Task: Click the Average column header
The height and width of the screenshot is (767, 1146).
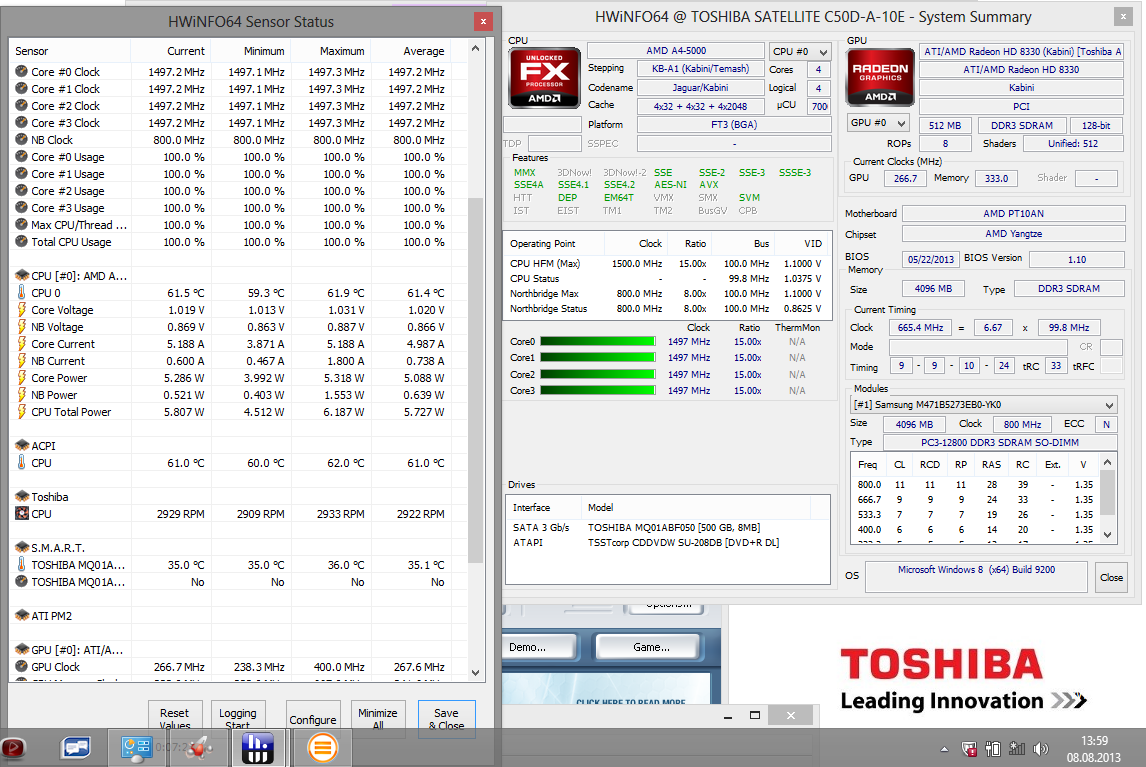Action: (x=411, y=51)
